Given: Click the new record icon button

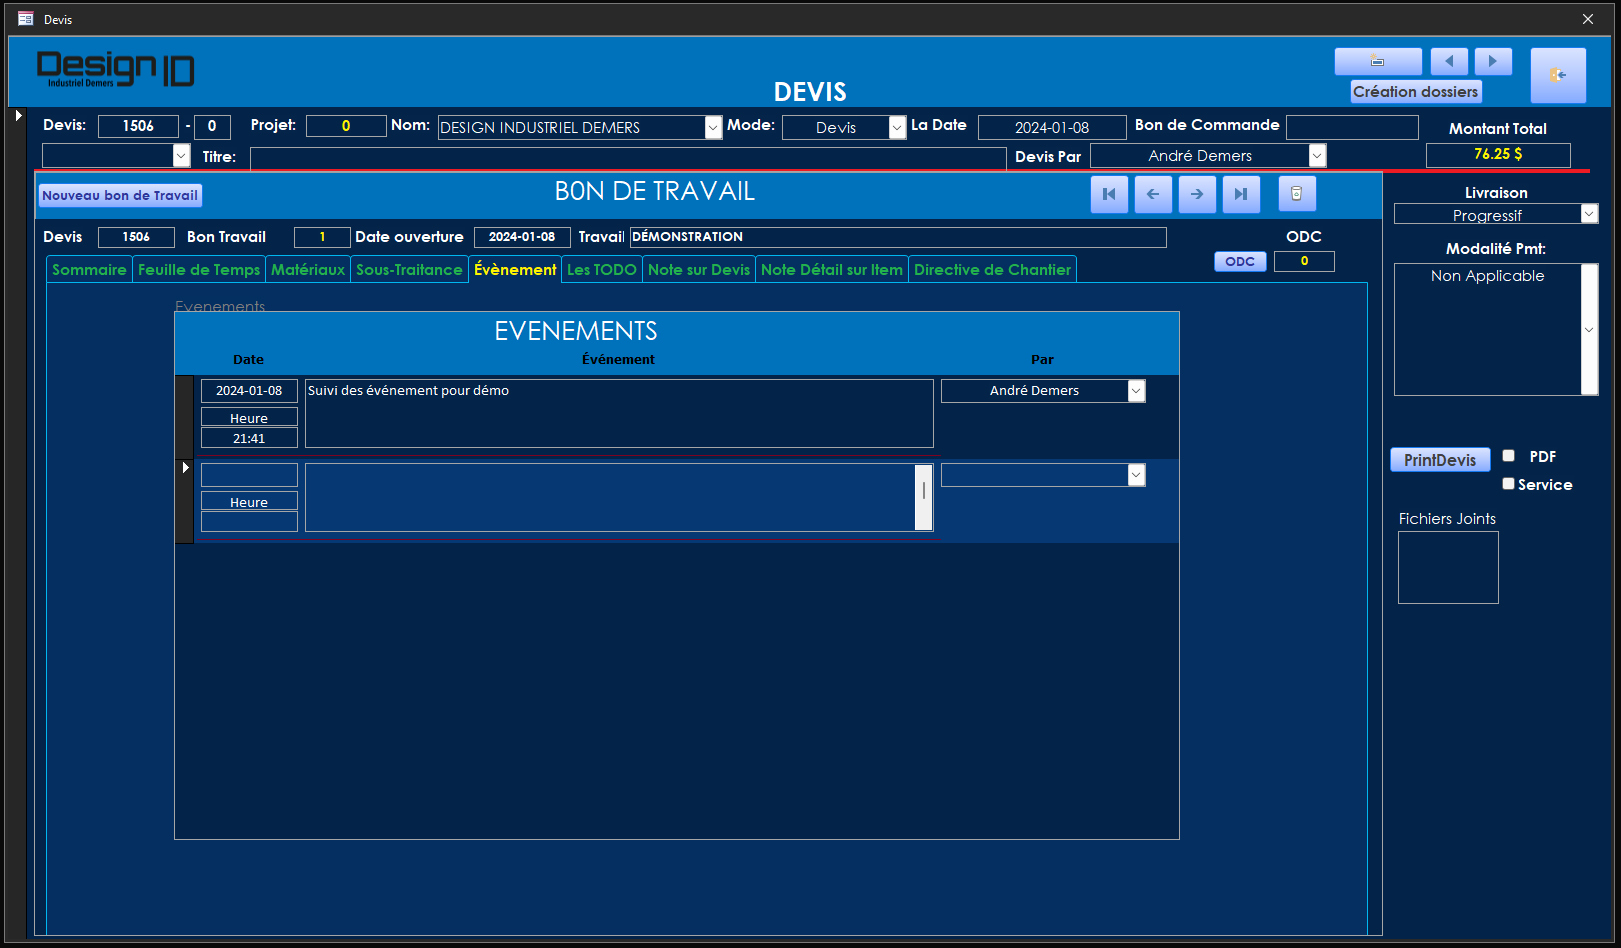Looking at the screenshot, I should pos(1377,61).
